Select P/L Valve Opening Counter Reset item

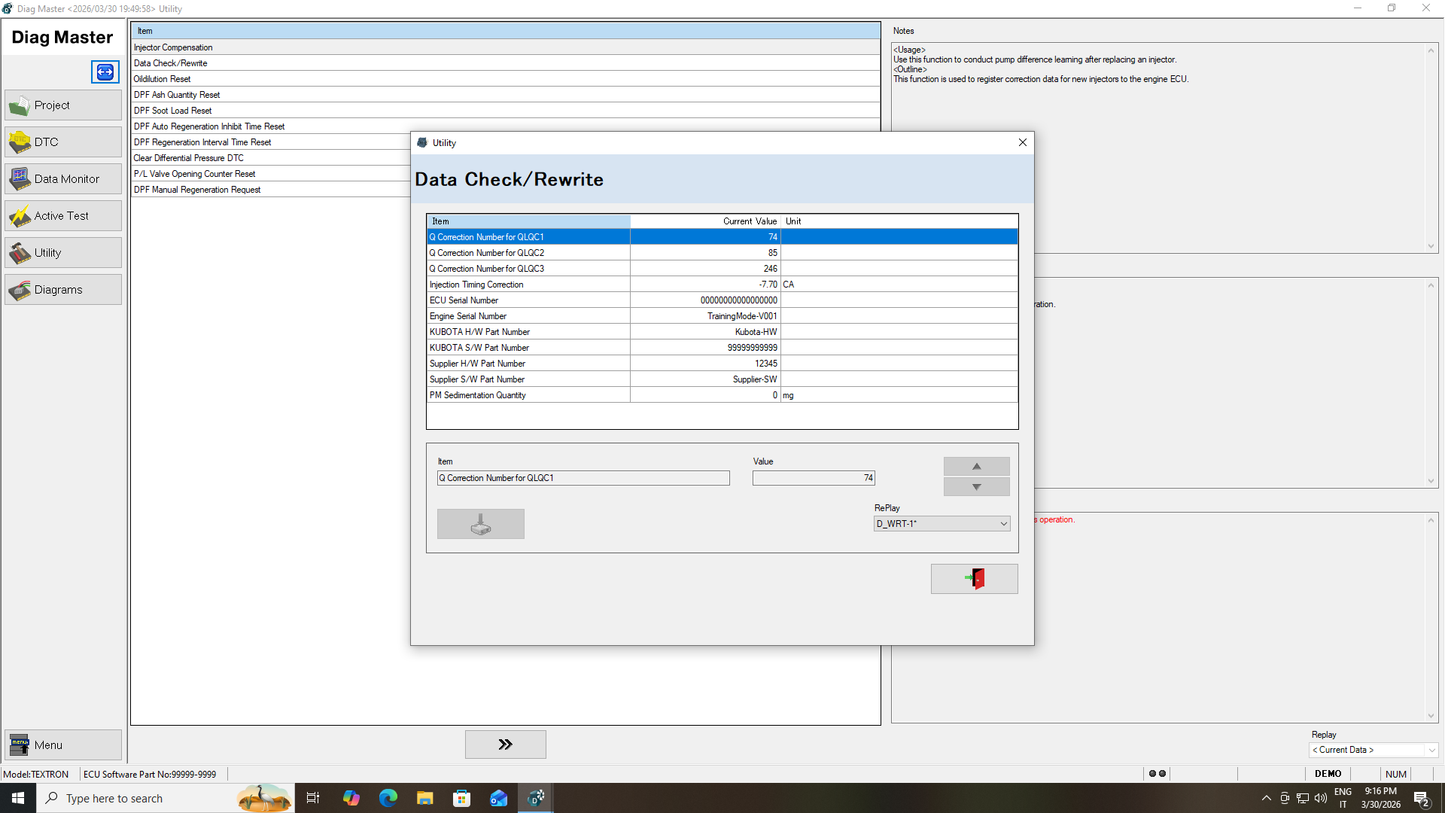click(271, 174)
